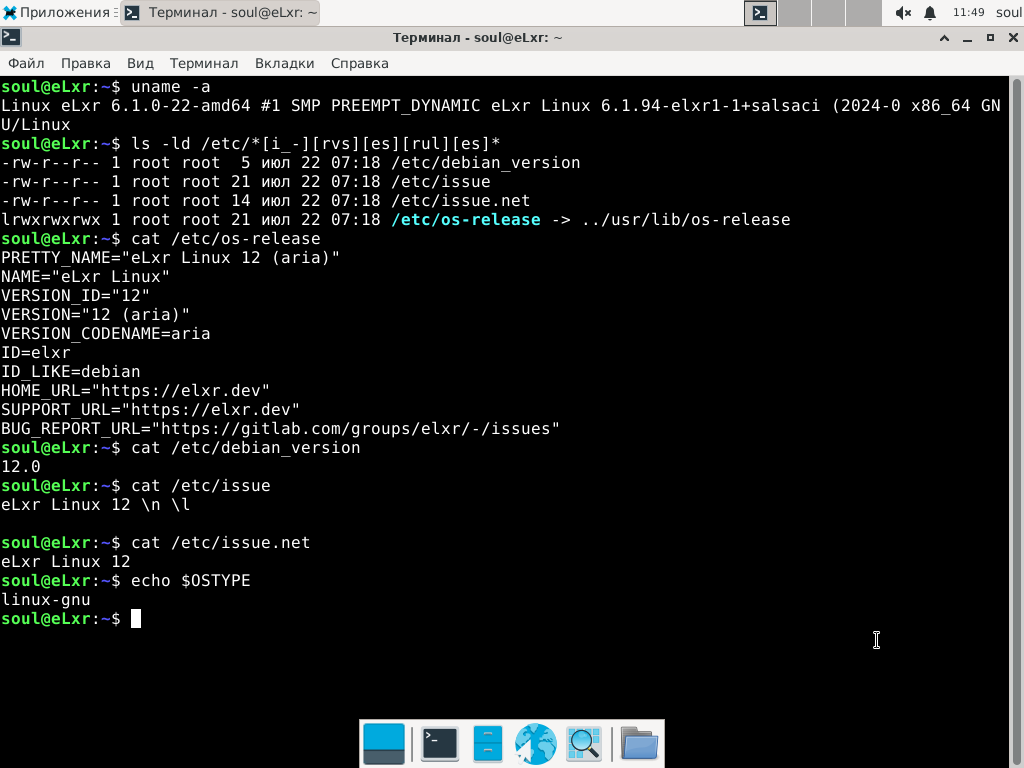1024x768 pixels.
Task: Open home folder icon in dock
Action: (639, 744)
